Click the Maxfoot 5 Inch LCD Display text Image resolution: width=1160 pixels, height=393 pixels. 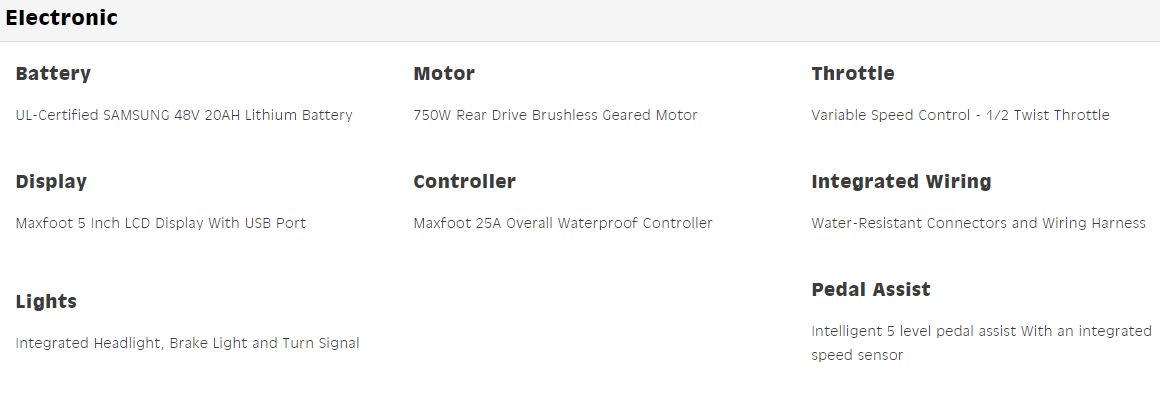161,224
